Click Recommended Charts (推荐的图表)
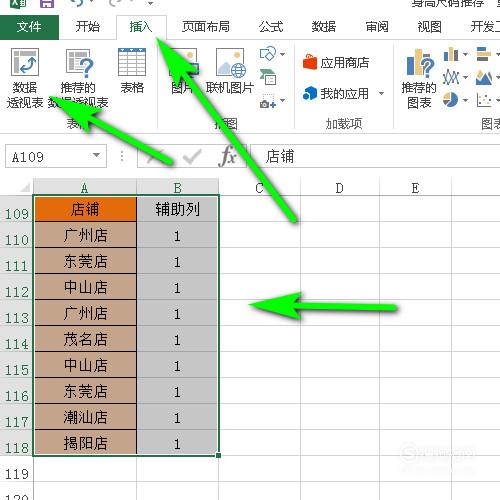This screenshot has width=500, height=500. (x=419, y=79)
